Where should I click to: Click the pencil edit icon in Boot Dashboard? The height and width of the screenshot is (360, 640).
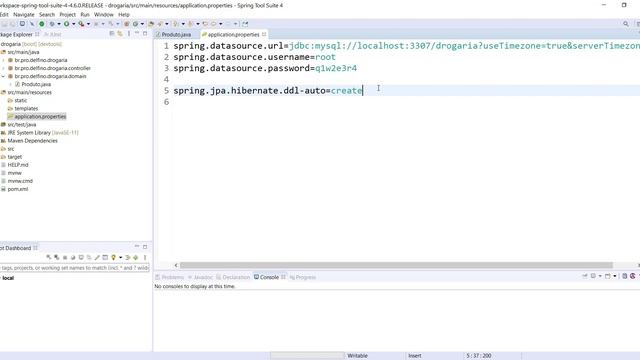[x=97, y=258]
